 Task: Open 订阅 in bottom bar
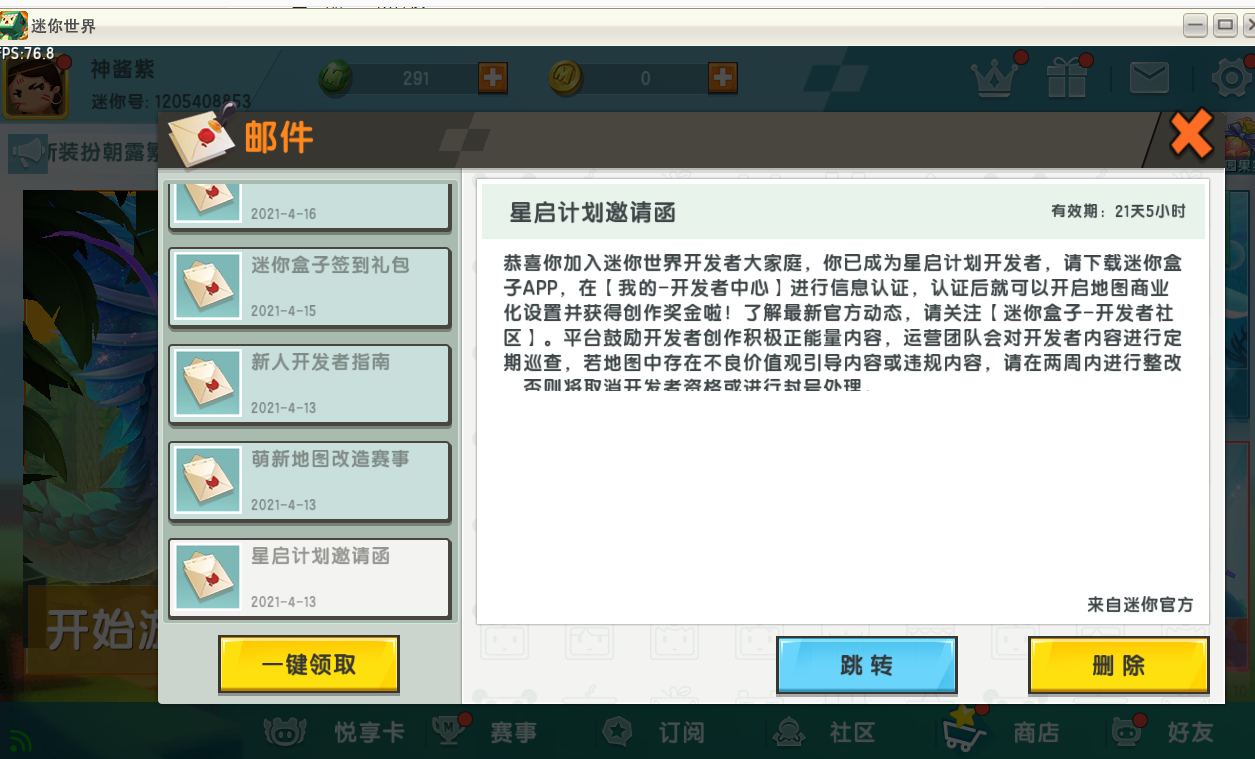click(x=681, y=733)
